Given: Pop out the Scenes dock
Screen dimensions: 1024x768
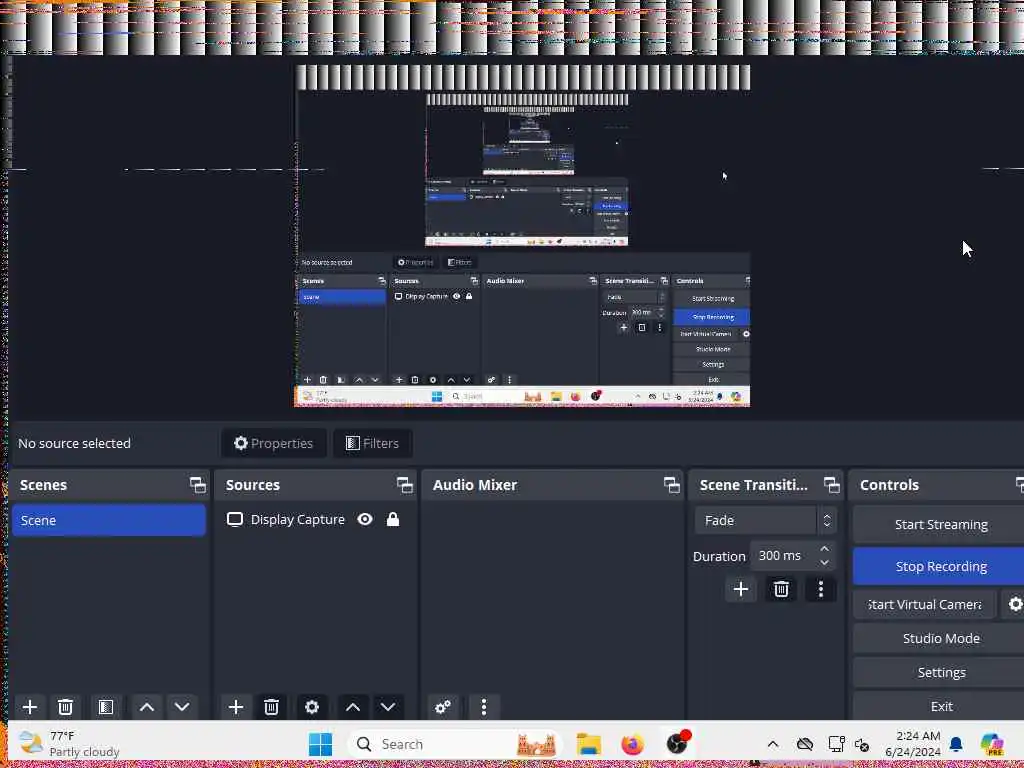Looking at the screenshot, I should tap(197, 485).
